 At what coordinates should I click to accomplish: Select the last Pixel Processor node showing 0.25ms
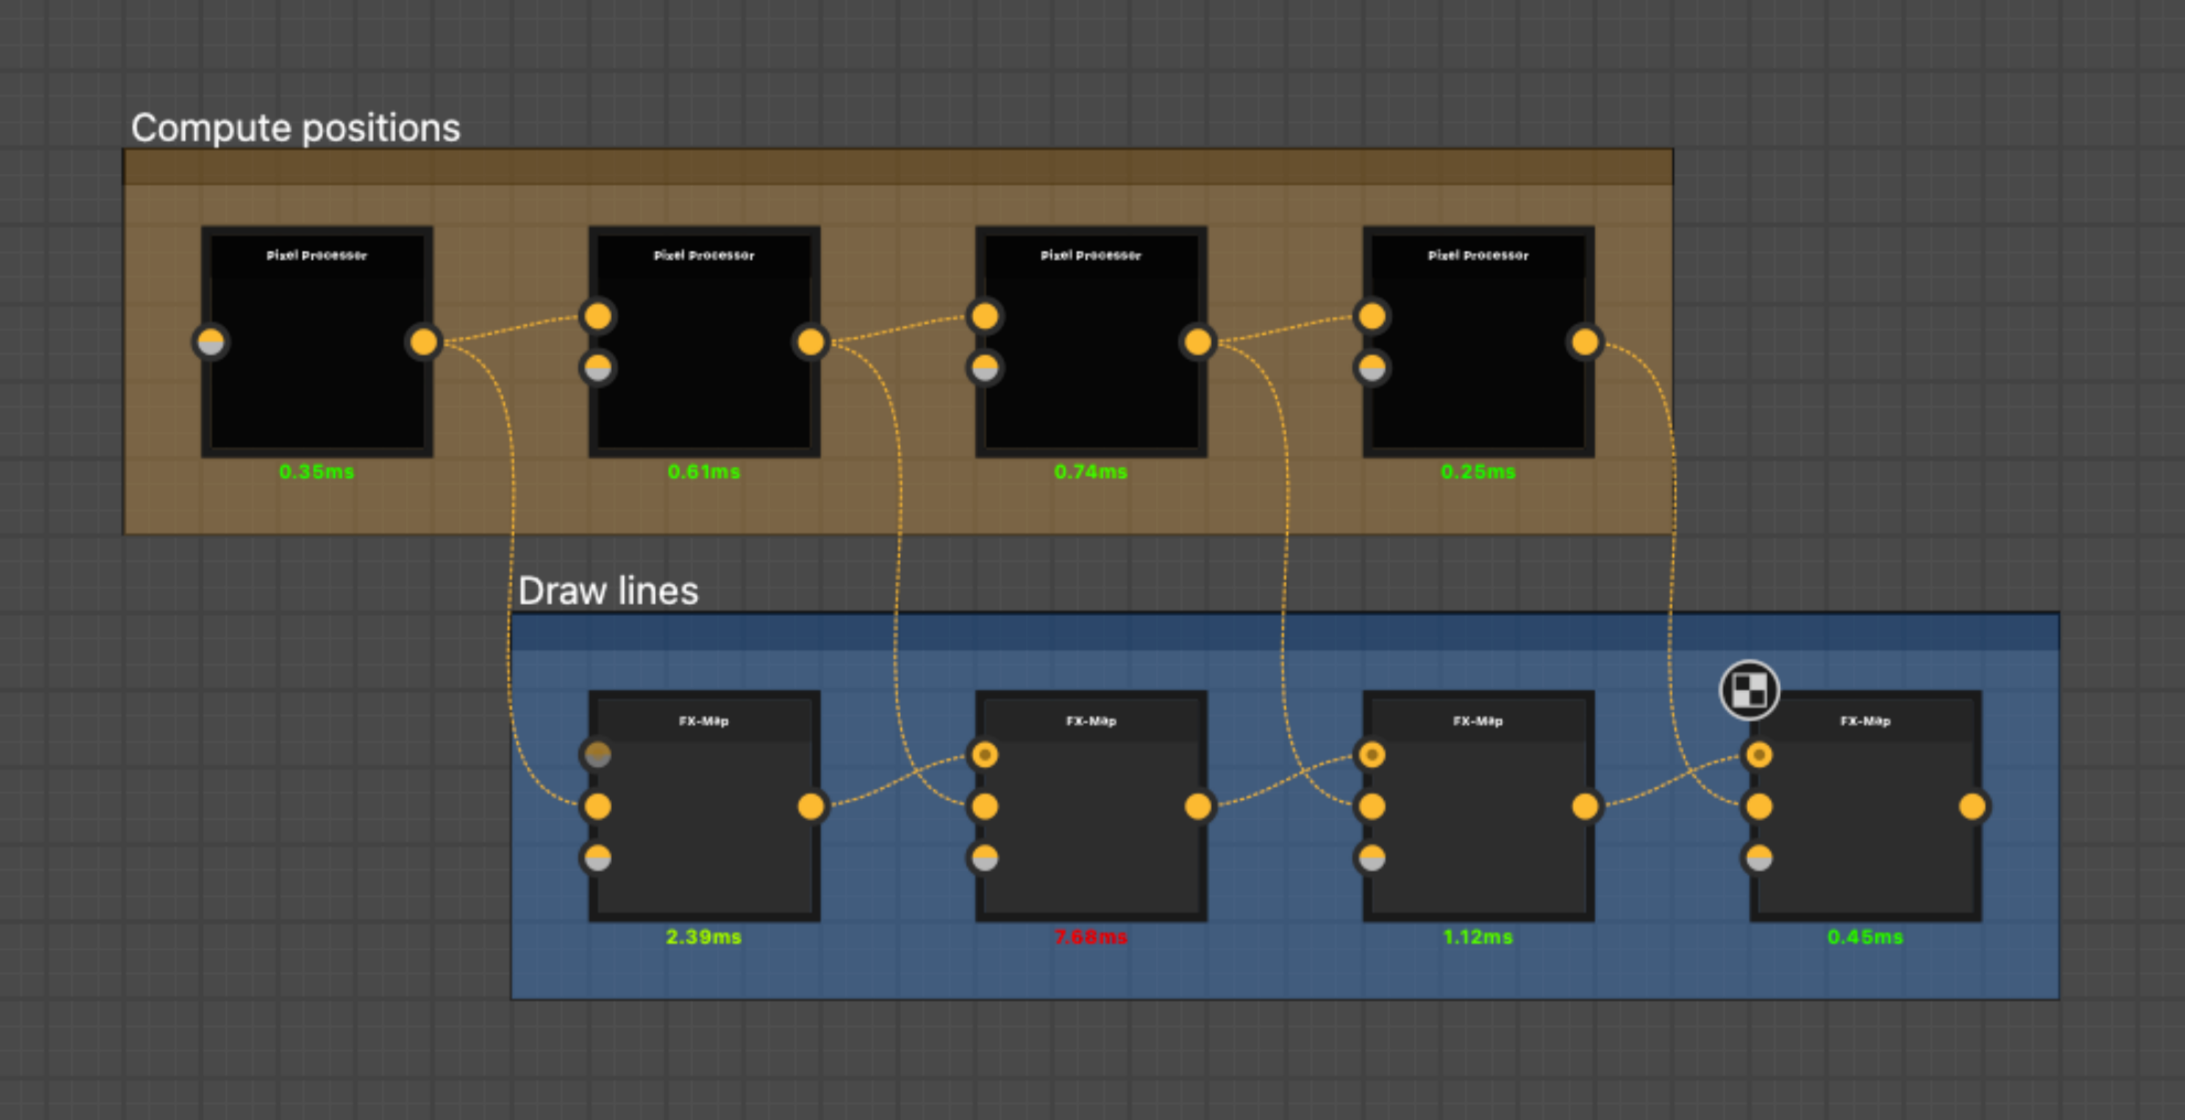point(1478,340)
